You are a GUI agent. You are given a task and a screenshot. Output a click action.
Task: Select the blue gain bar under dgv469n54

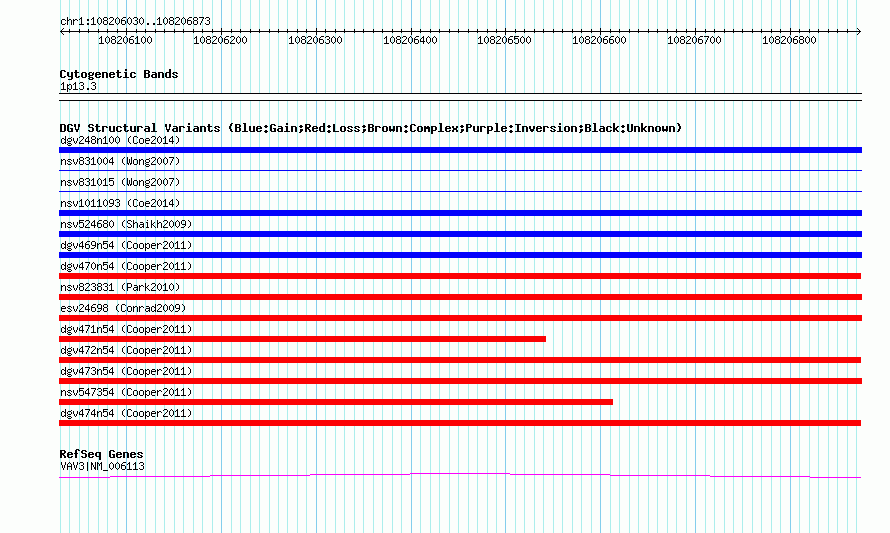pyautogui.click(x=460, y=255)
